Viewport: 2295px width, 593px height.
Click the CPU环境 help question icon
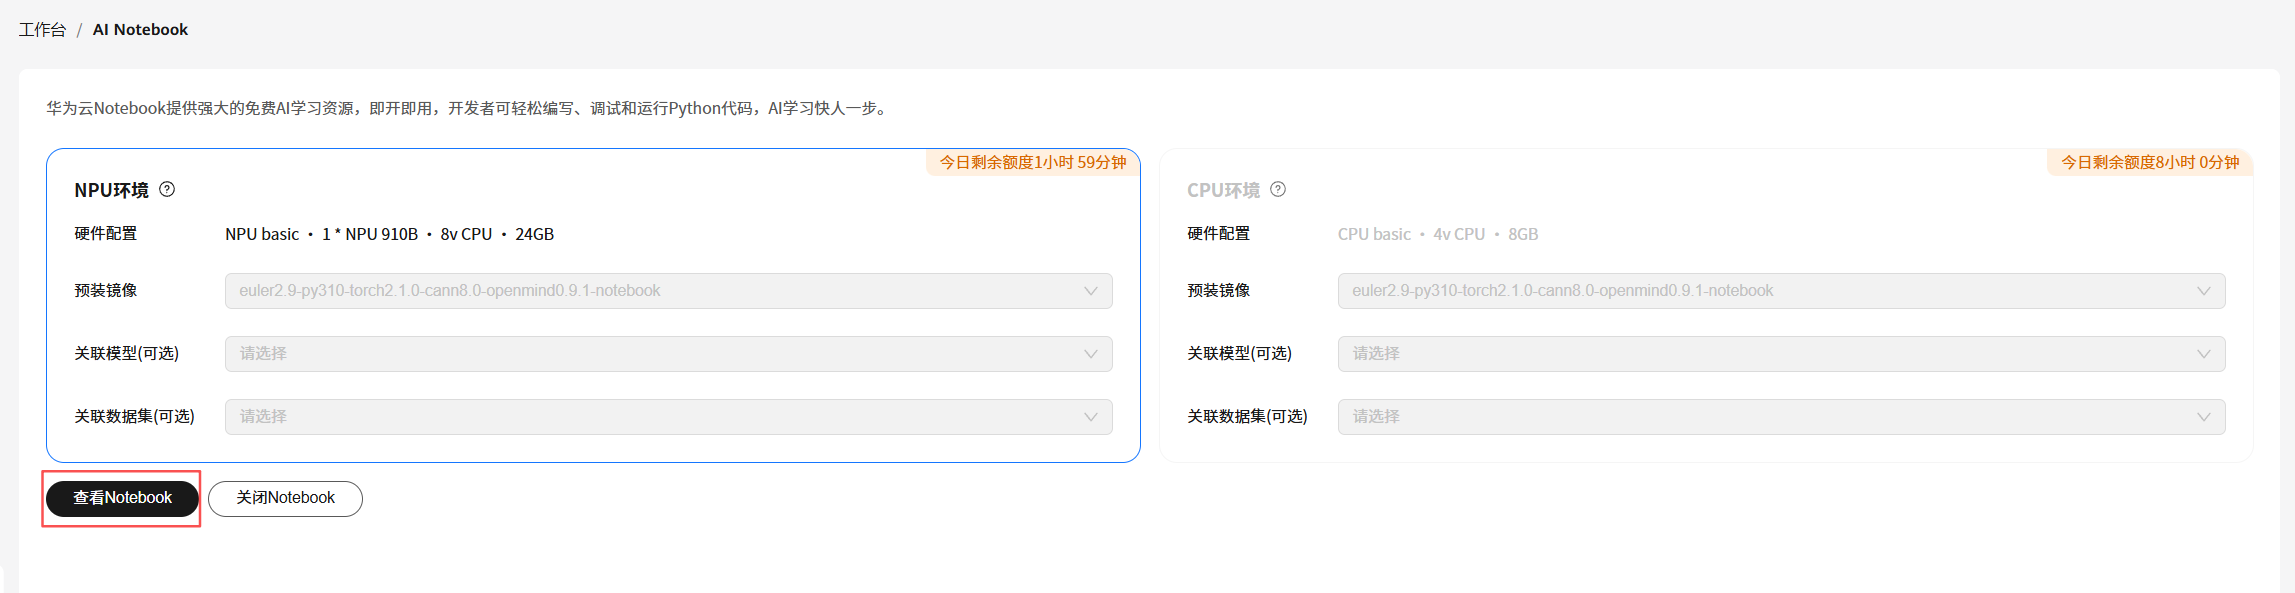pos(1278,189)
